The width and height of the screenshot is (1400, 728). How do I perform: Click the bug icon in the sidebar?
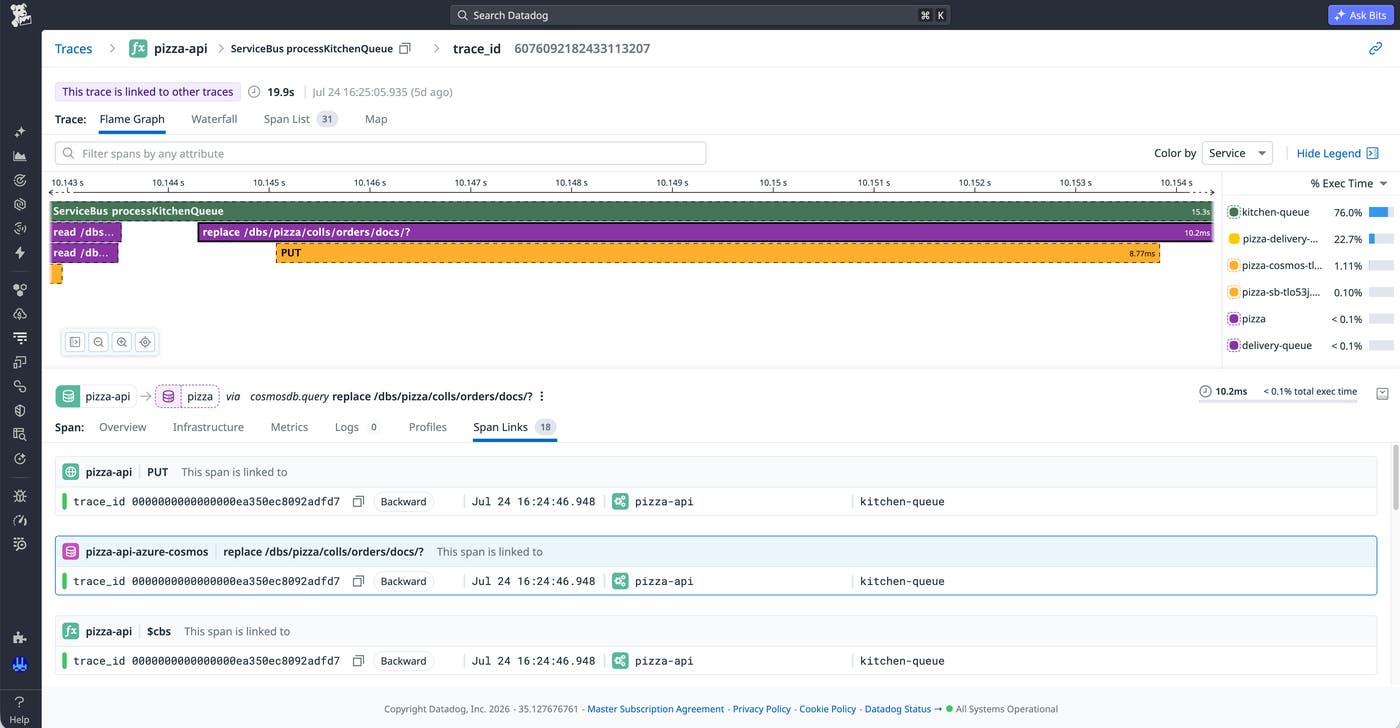(20, 496)
